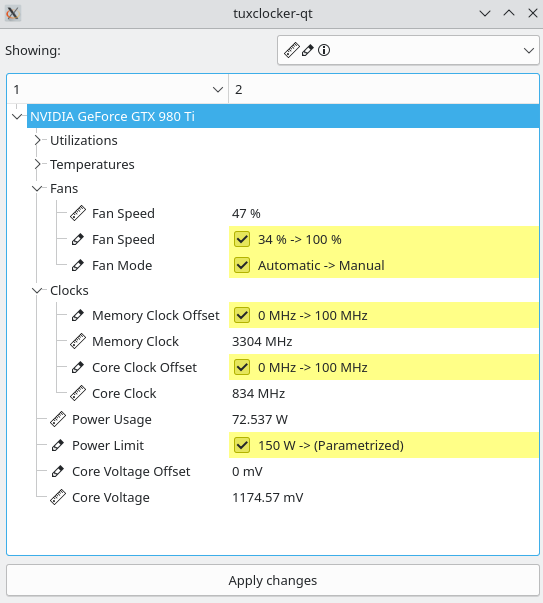Image resolution: width=543 pixels, height=603 pixels.
Task: Click the tuxclocker app icon in title bar
Action: pos(13,13)
